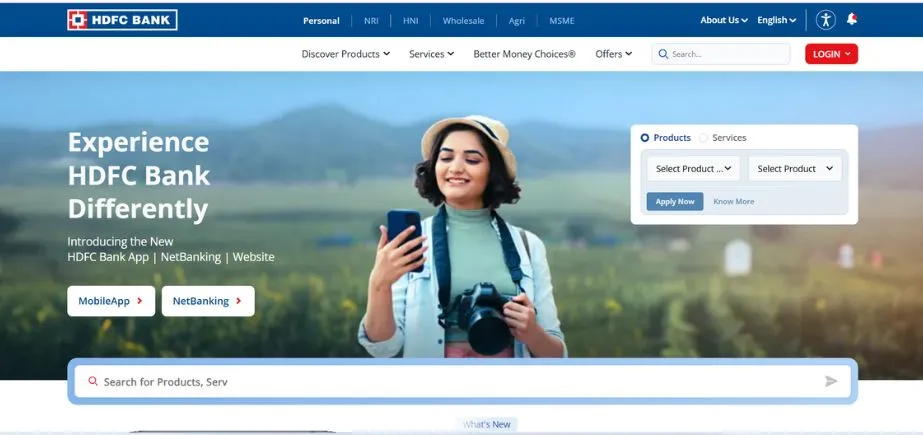This screenshot has width=923, height=435.
Task: Click the Introducing the New text
Action: click(120, 241)
